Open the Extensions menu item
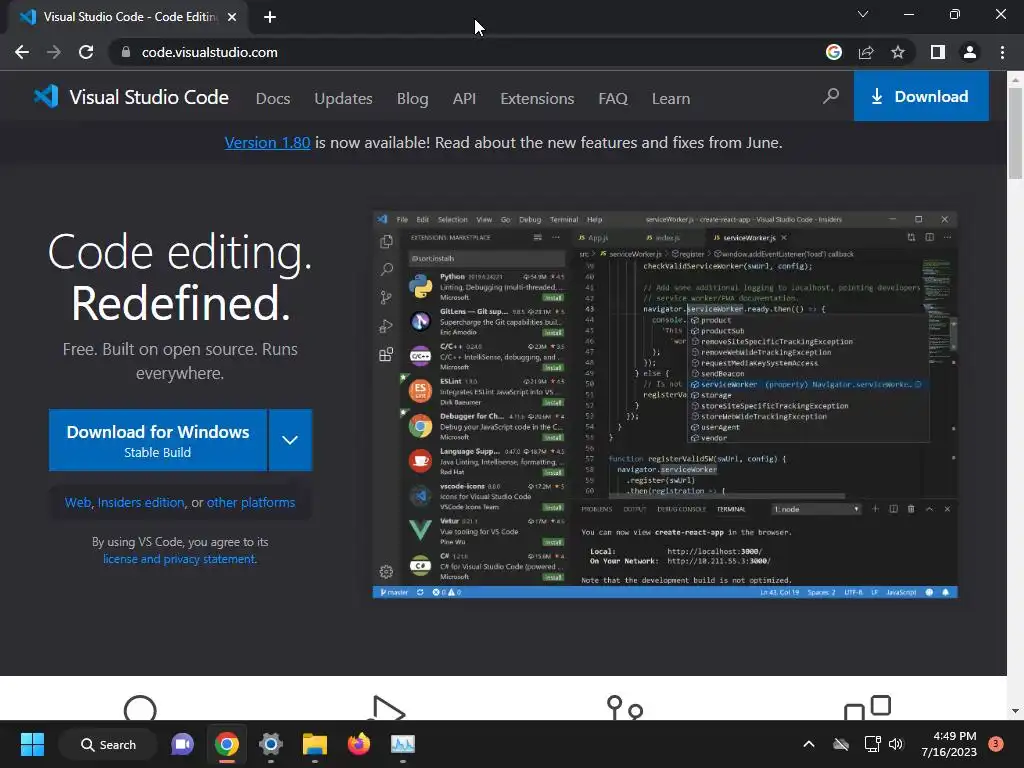The height and width of the screenshot is (768, 1024). tap(537, 99)
